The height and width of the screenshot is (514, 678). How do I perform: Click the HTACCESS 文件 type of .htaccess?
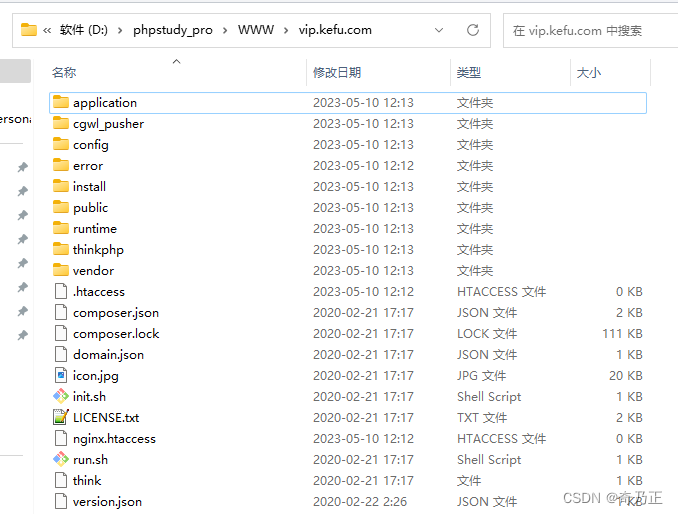[502, 292]
